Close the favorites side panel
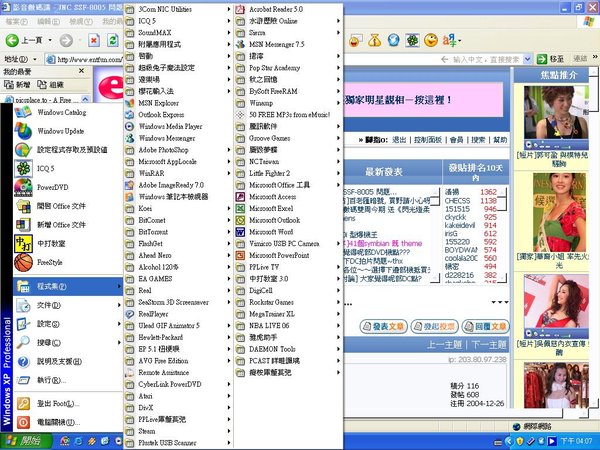600x450 pixels. (x=82, y=71)
